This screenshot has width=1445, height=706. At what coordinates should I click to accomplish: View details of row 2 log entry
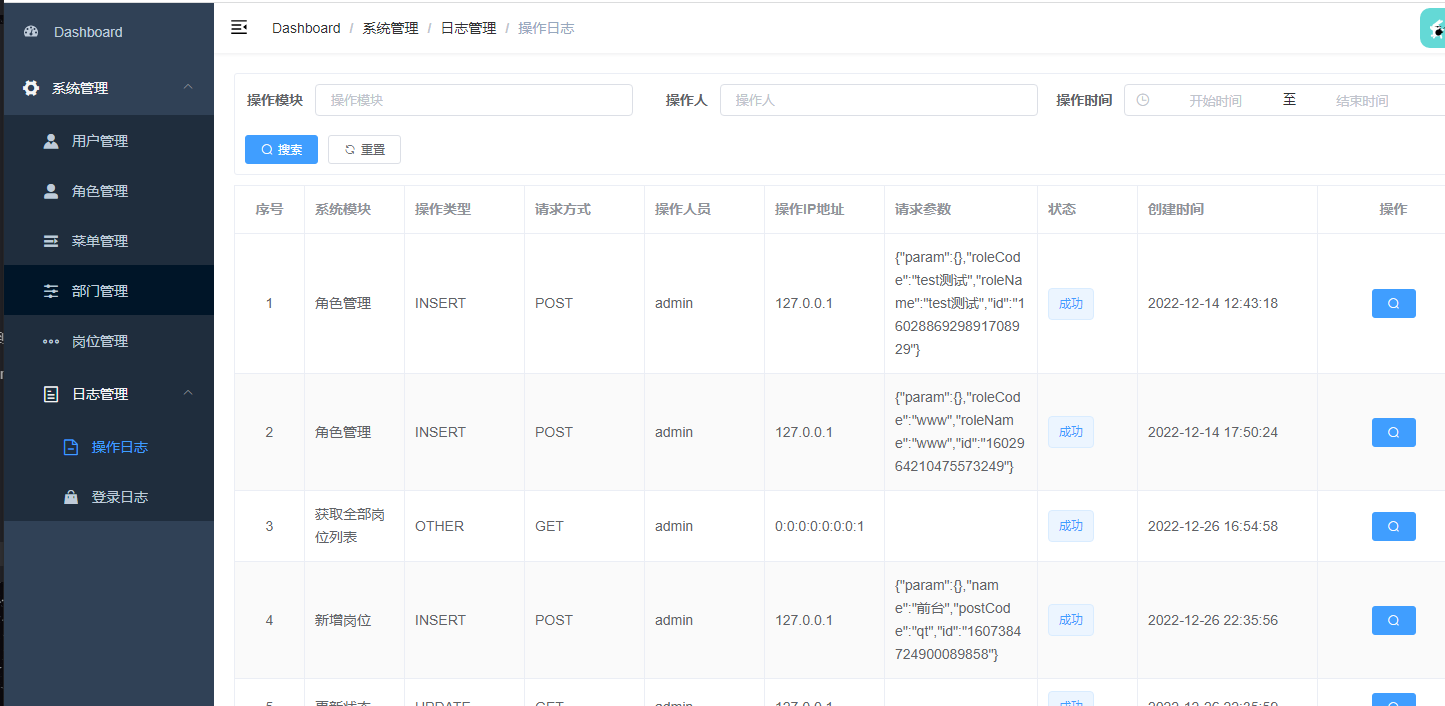pos(1393,432)
